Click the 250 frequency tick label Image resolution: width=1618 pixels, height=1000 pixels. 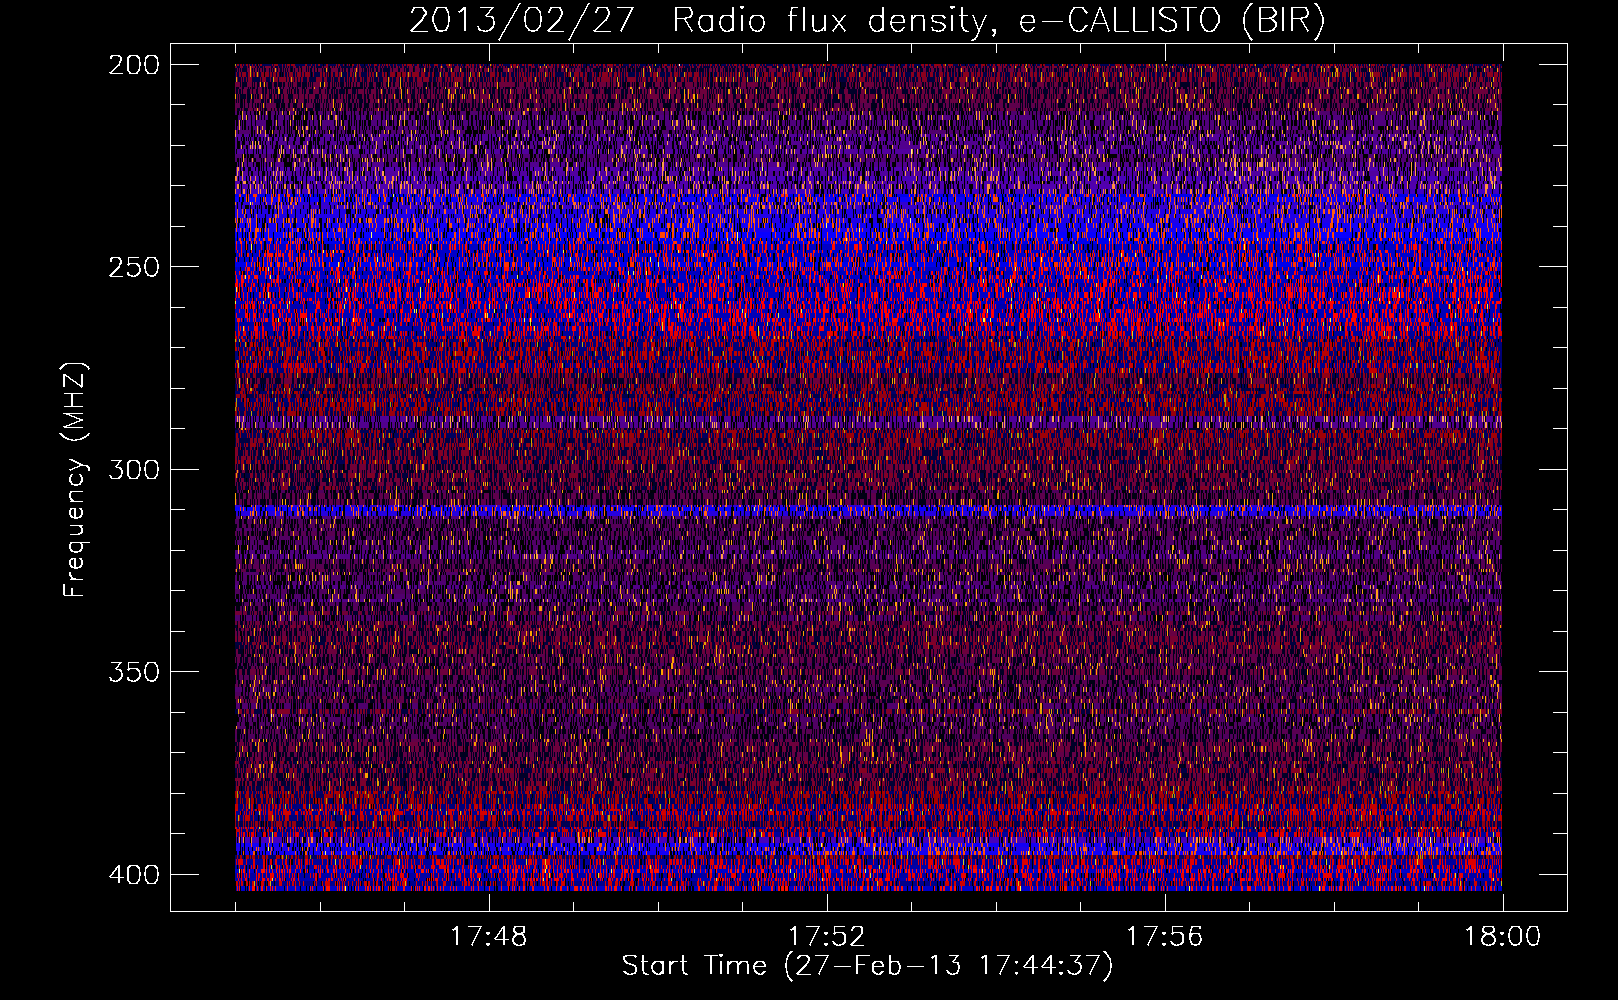coord(133,267)
